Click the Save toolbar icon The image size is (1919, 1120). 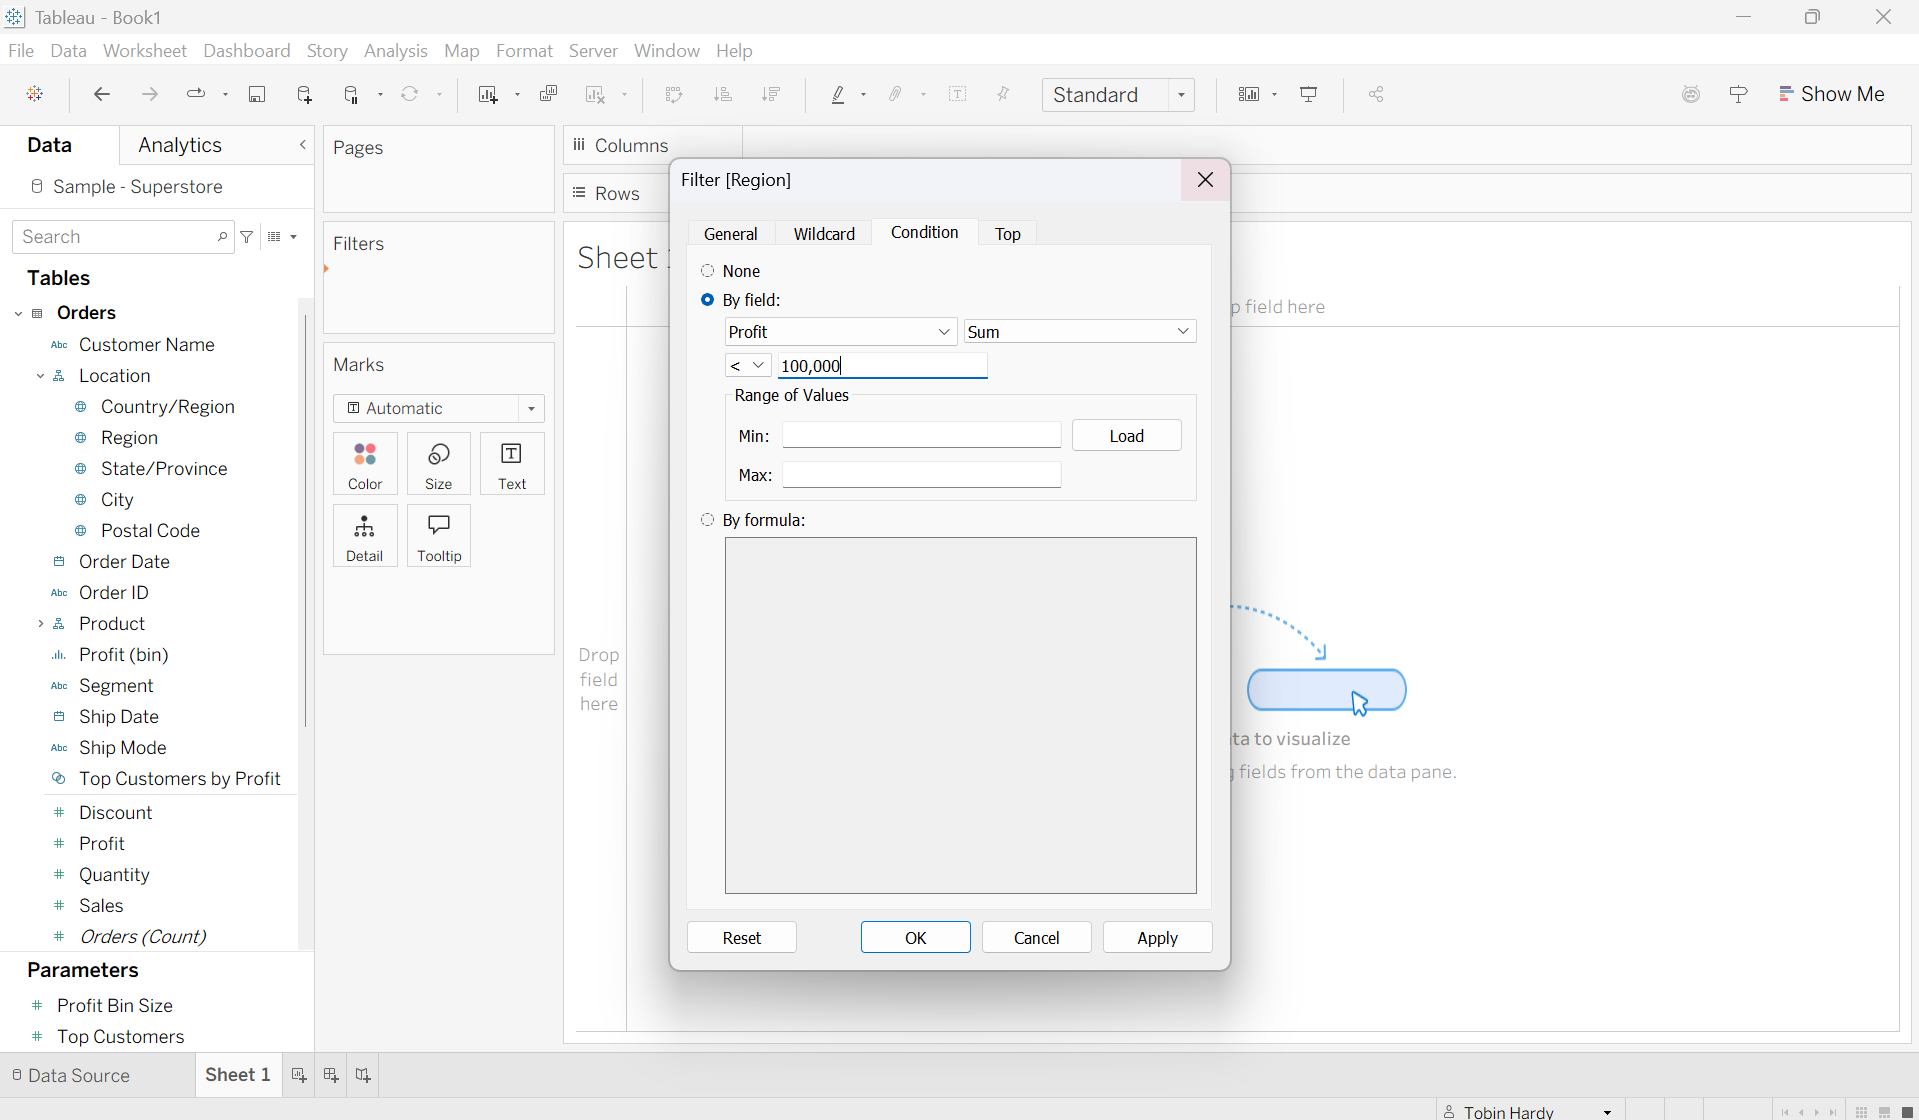click(x=257, y=94)
